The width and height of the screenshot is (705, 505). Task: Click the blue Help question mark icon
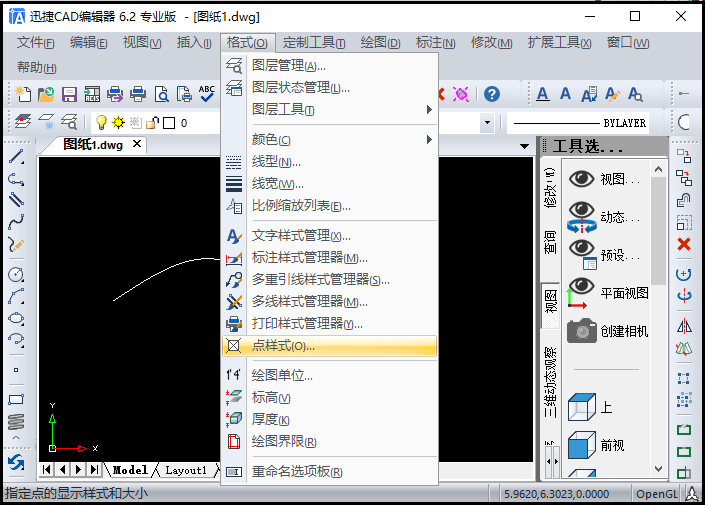[x=492, y=94]
